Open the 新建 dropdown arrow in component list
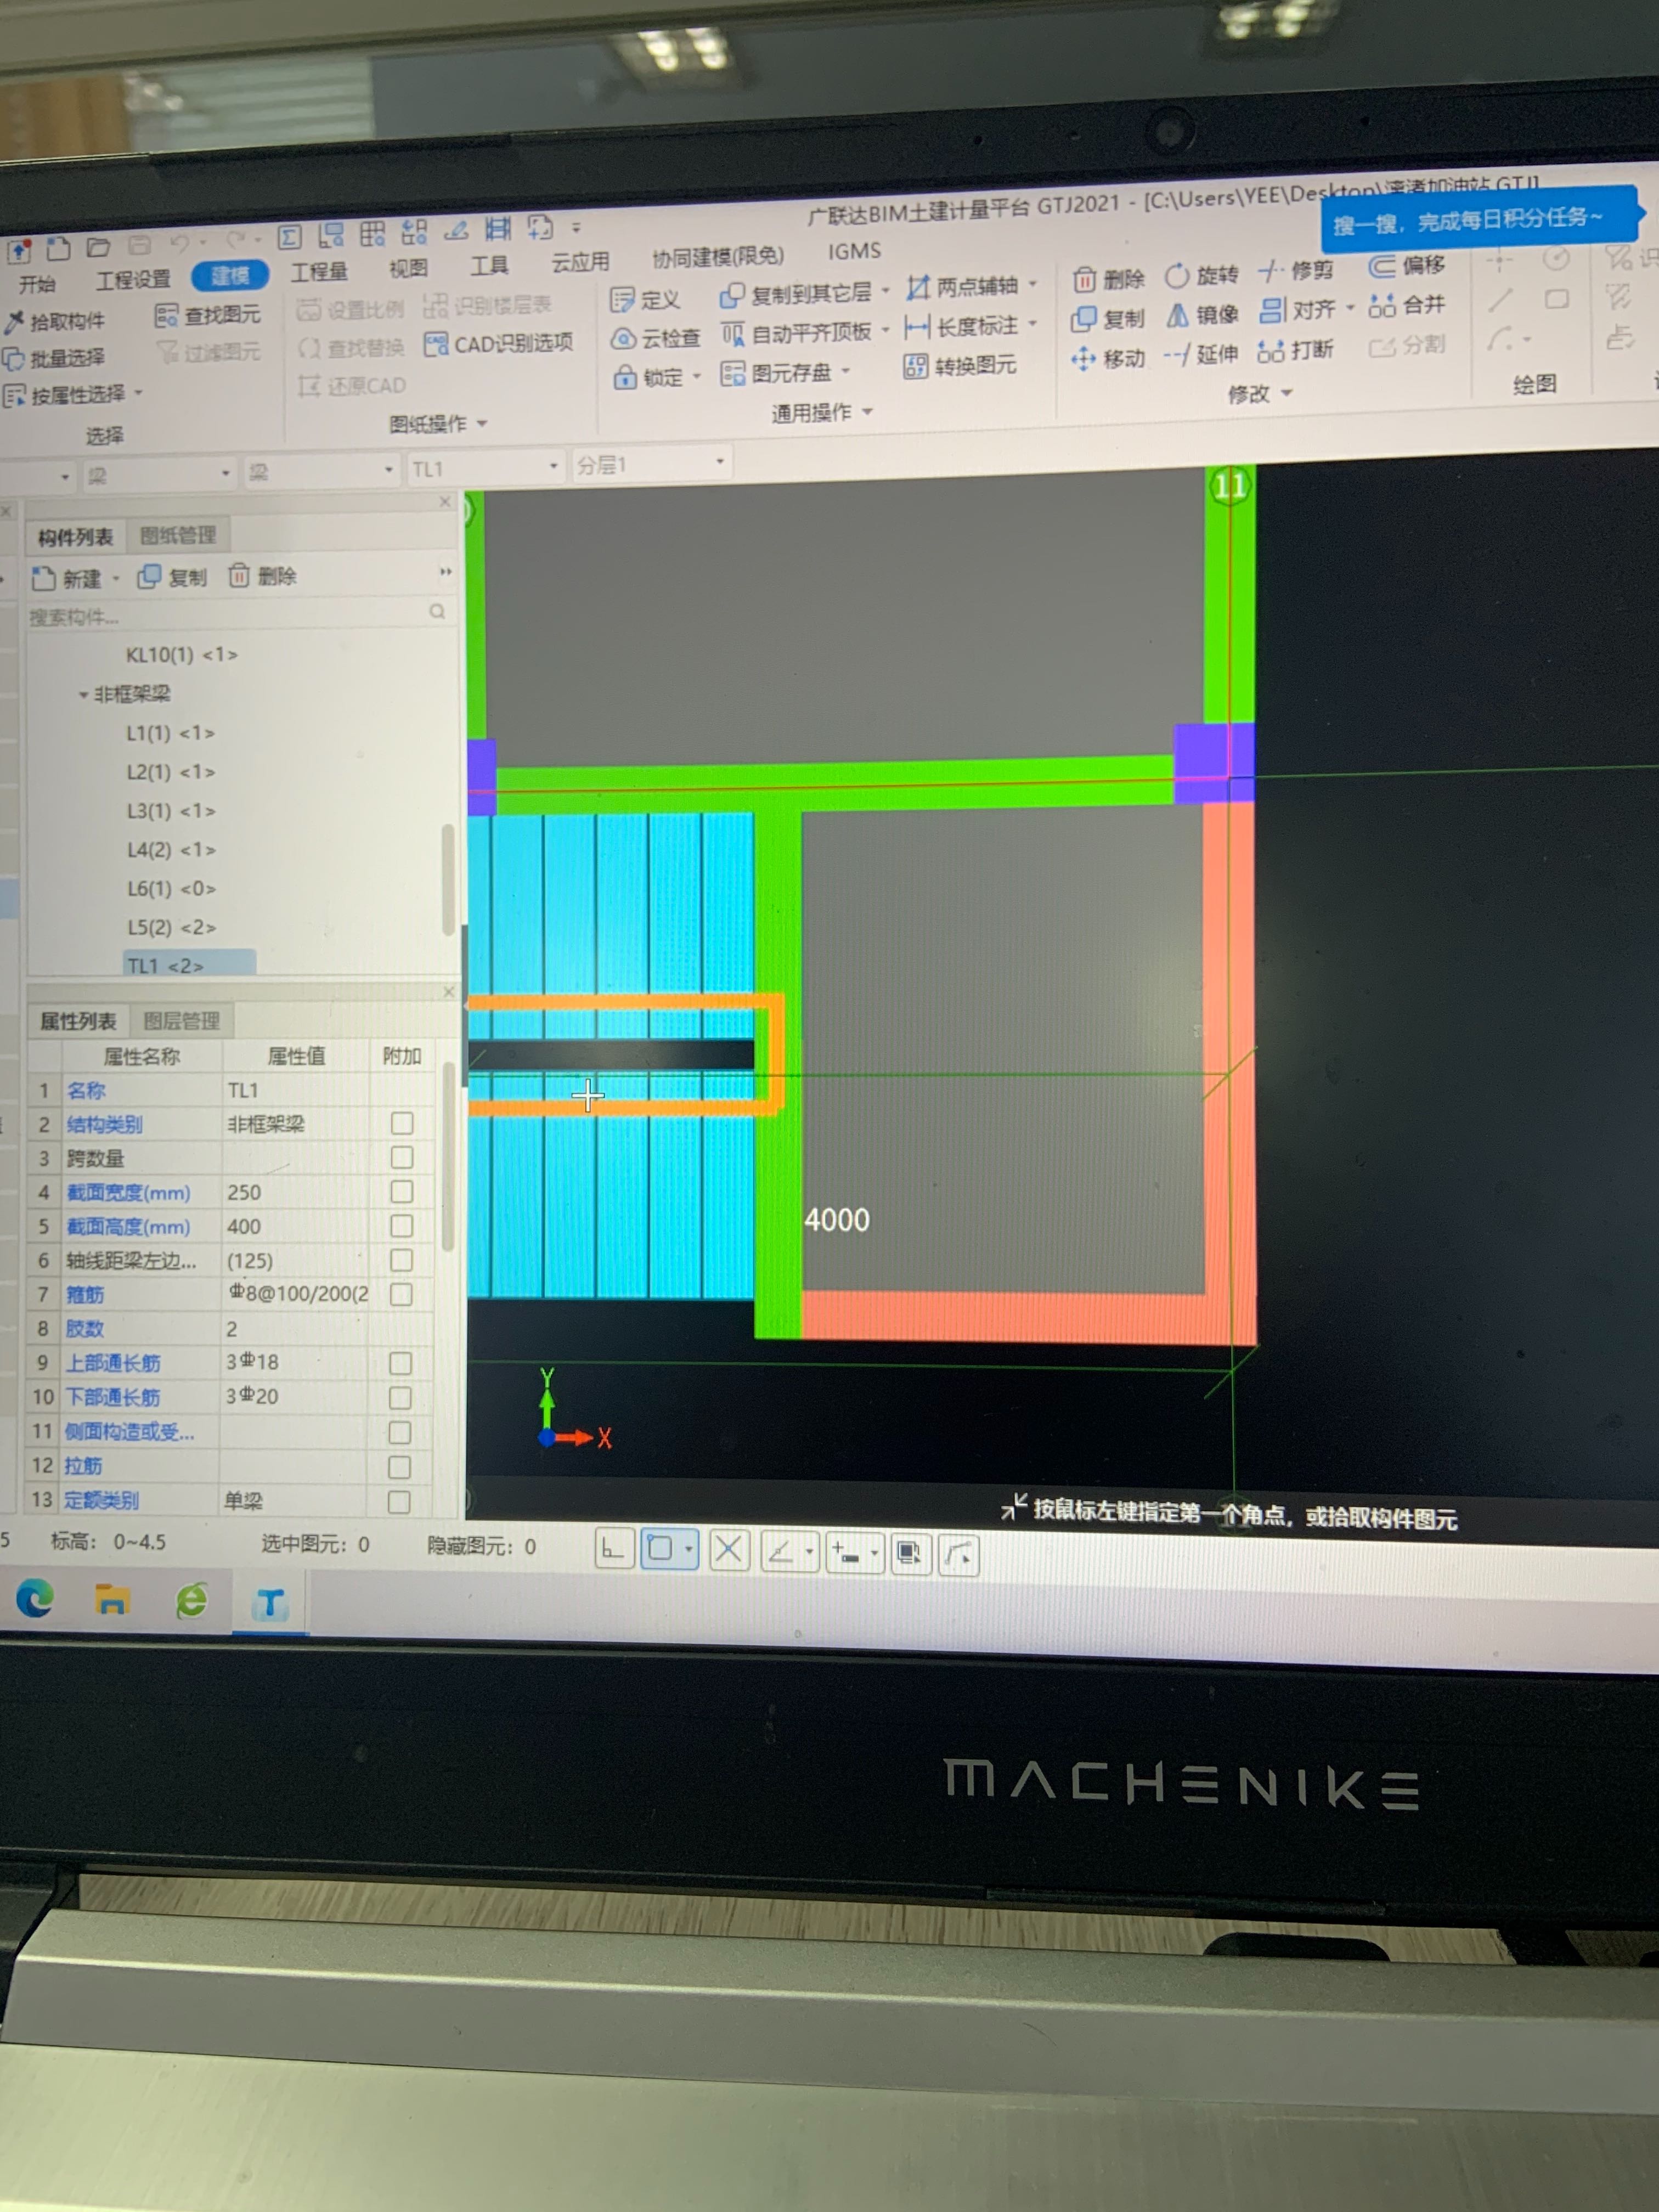This screenshot has height=2212, width=1659. [116, 578]
